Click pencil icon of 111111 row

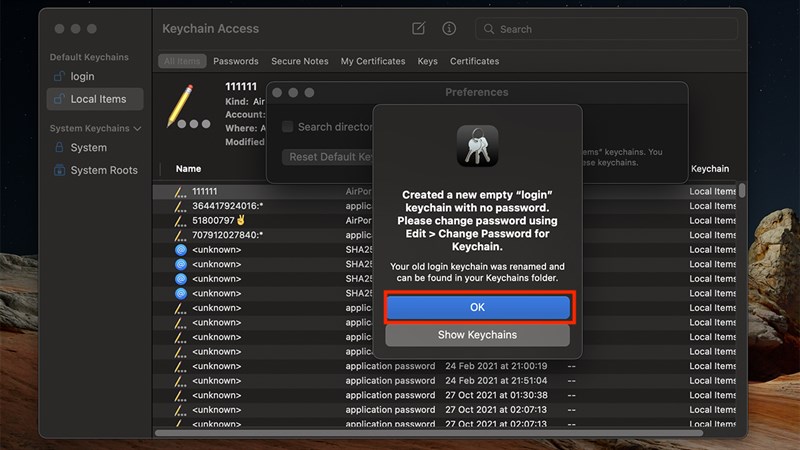click(181, 192)
